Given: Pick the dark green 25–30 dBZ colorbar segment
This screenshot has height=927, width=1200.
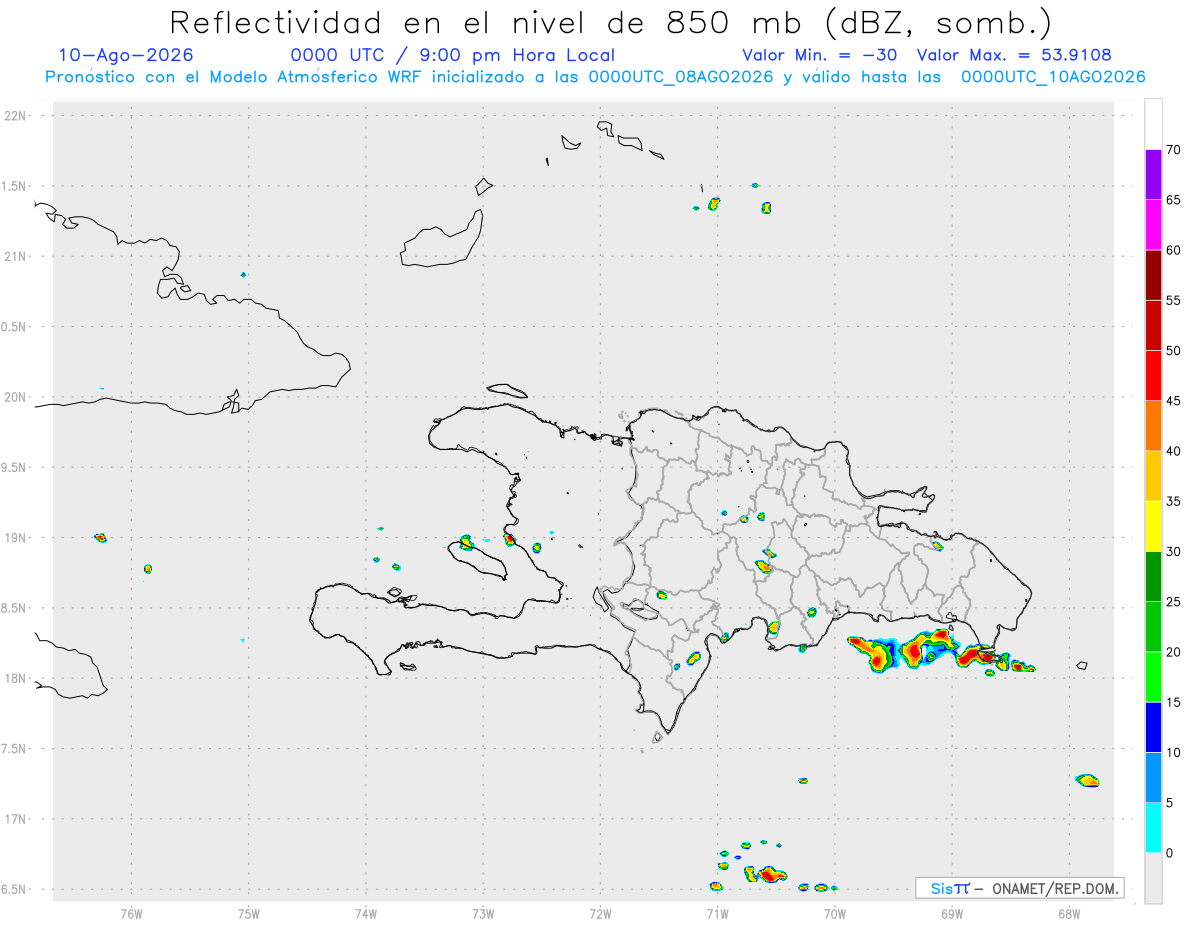Looking at the screenshot, I should click(x=1153, y=576).
